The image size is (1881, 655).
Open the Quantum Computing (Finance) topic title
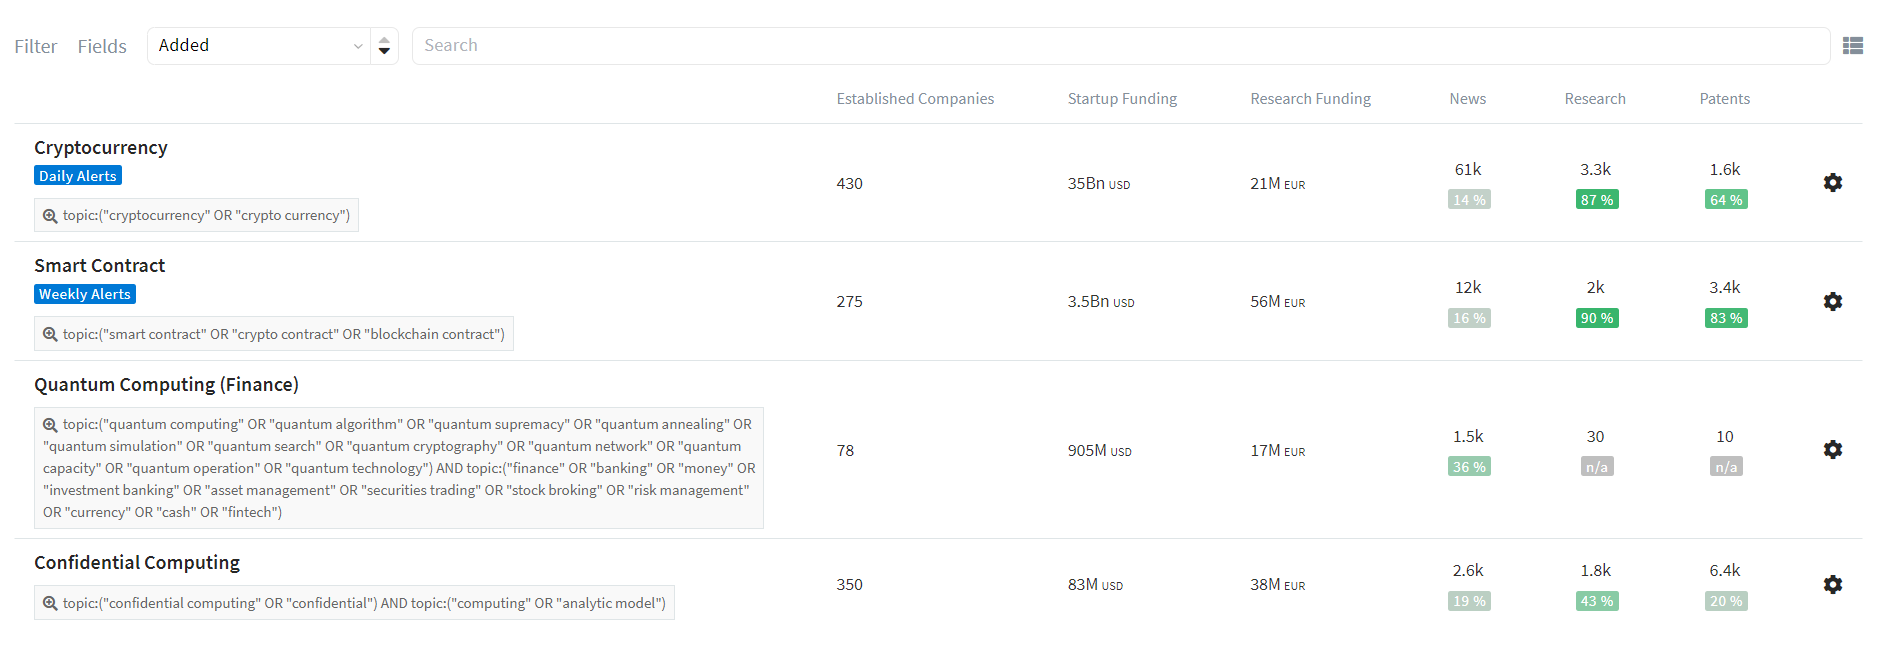[x=166, y=385]
